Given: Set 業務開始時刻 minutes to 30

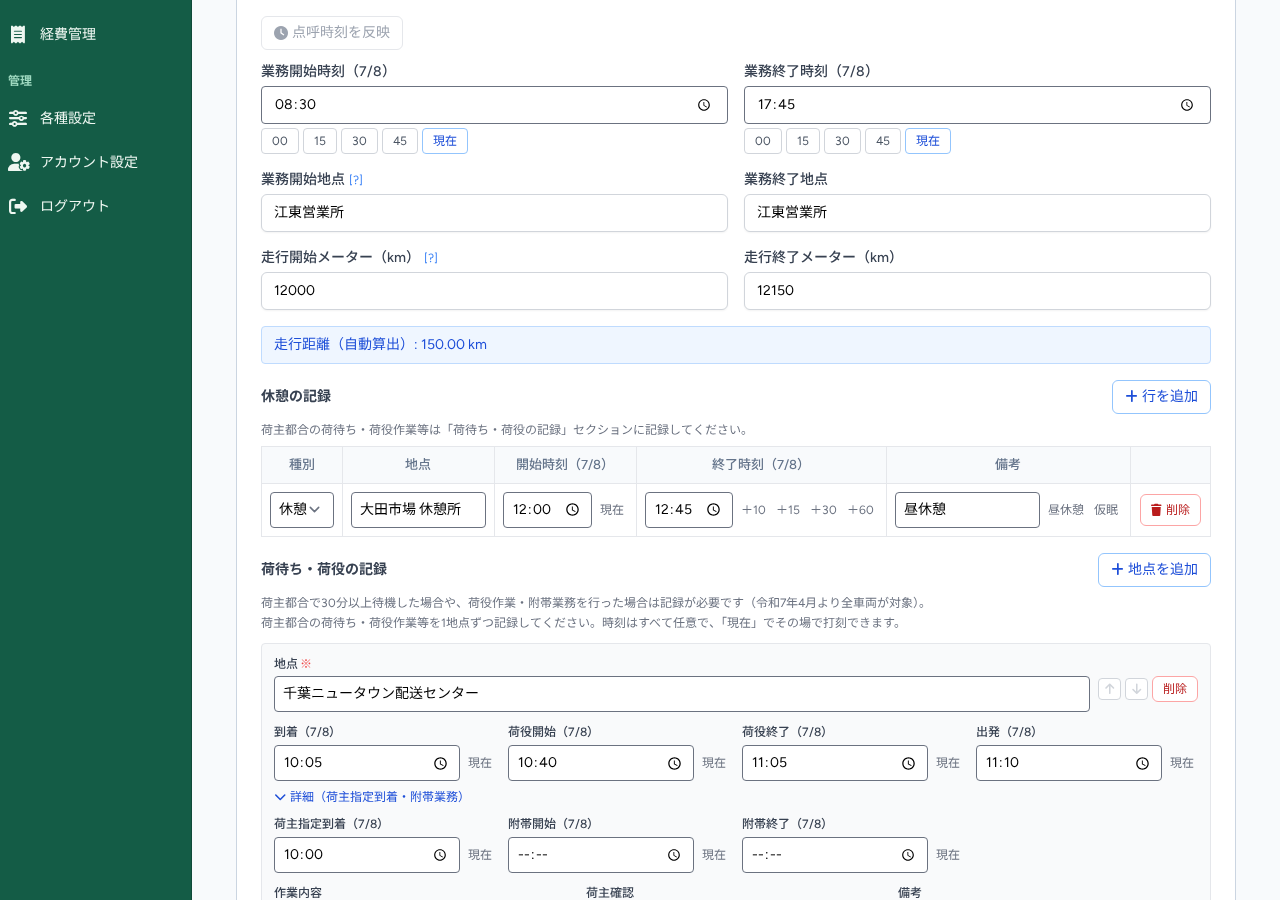Looking at the screenshot, I should [359, 141].
